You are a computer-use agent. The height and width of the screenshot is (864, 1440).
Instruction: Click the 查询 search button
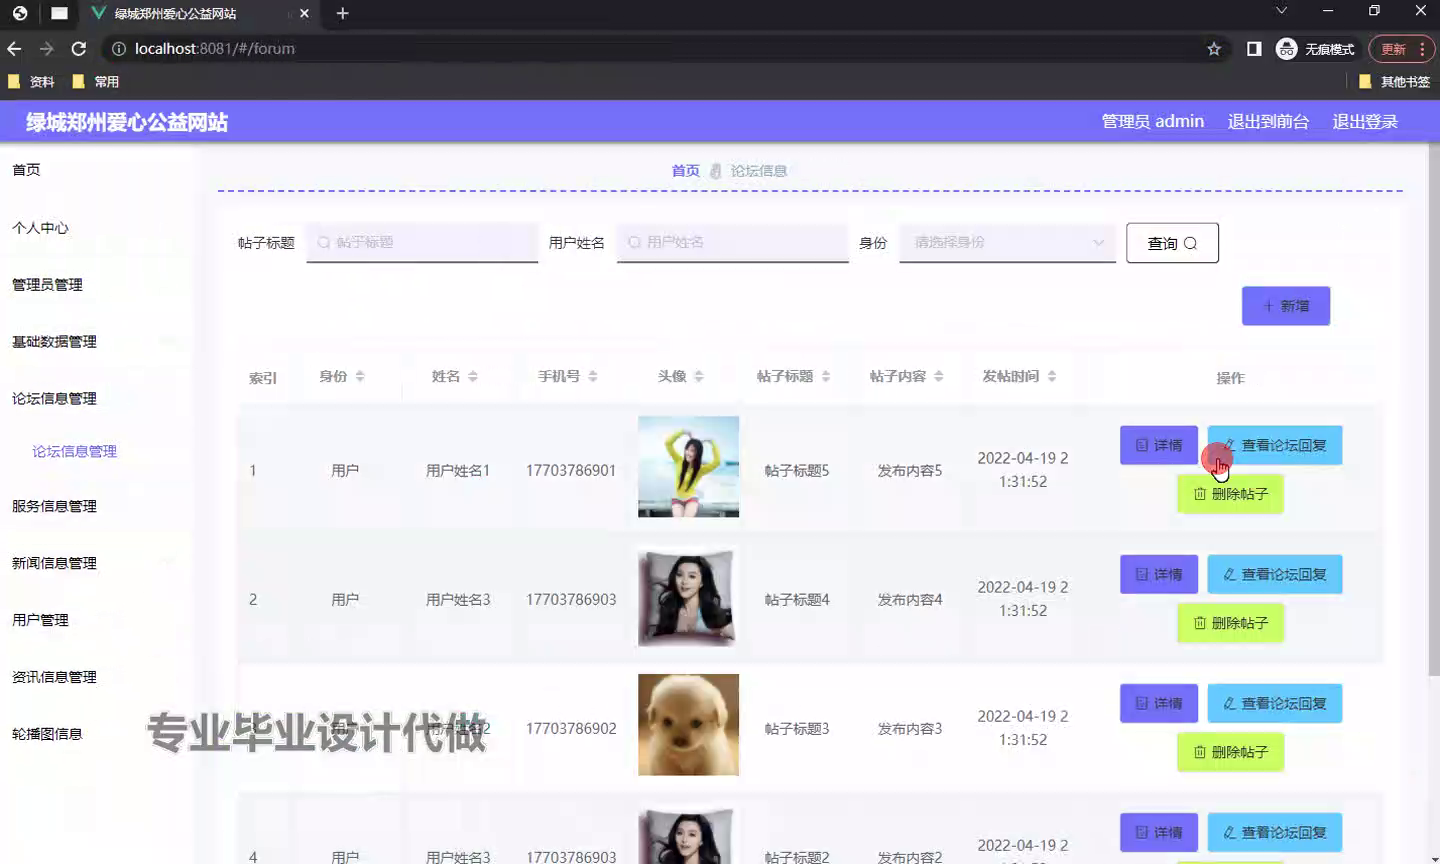pos(1172,243)
